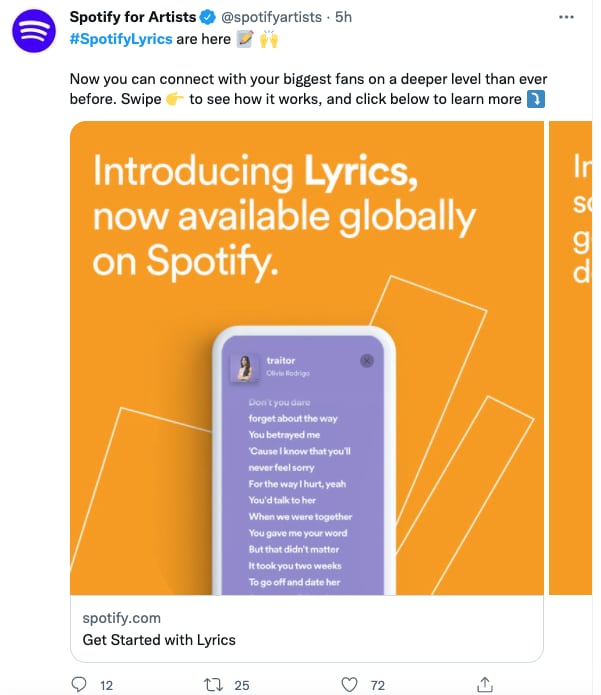601x695 pixels.
Task: Open the Get Started with Lyrics link
Action: [x=158, y=640]
